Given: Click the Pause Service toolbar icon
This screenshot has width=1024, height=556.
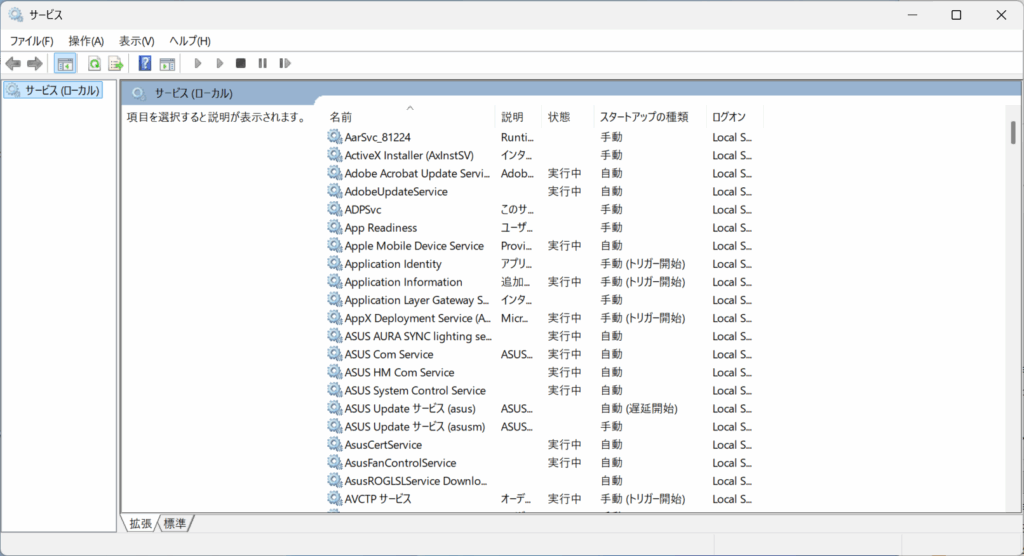Looking at the screenshot, I should 262,63.
